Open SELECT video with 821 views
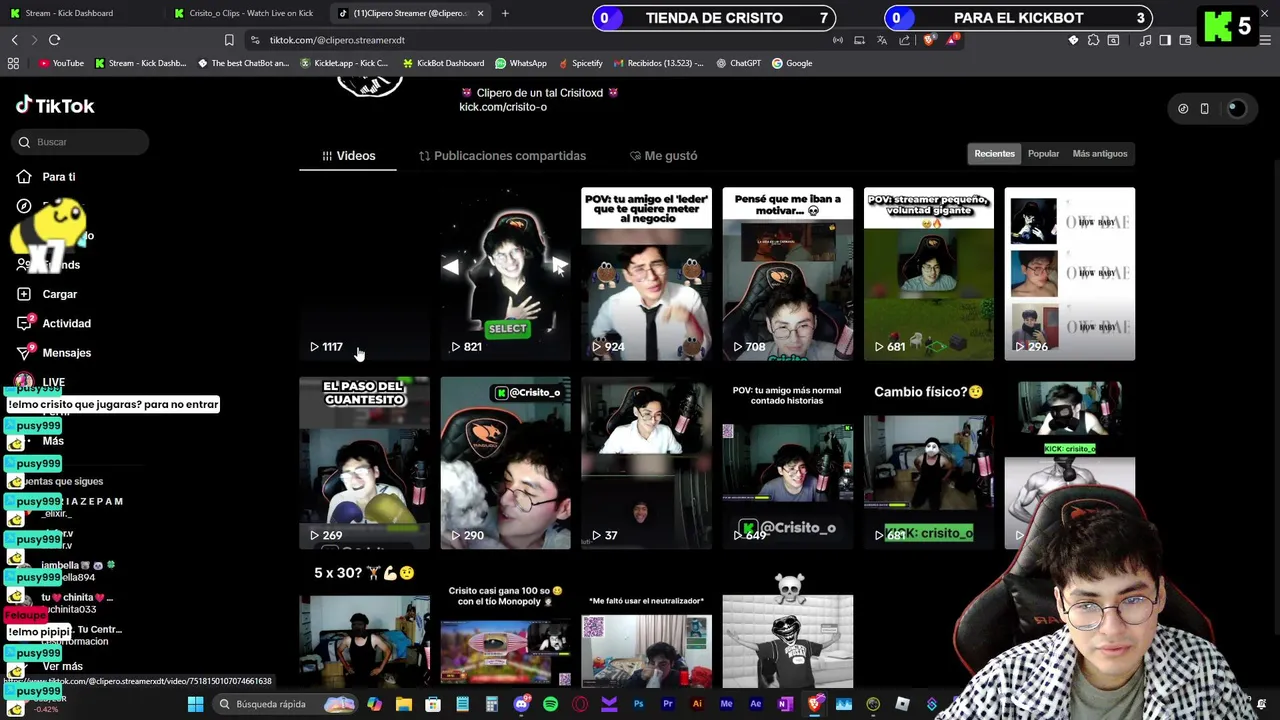 [505, 274]
